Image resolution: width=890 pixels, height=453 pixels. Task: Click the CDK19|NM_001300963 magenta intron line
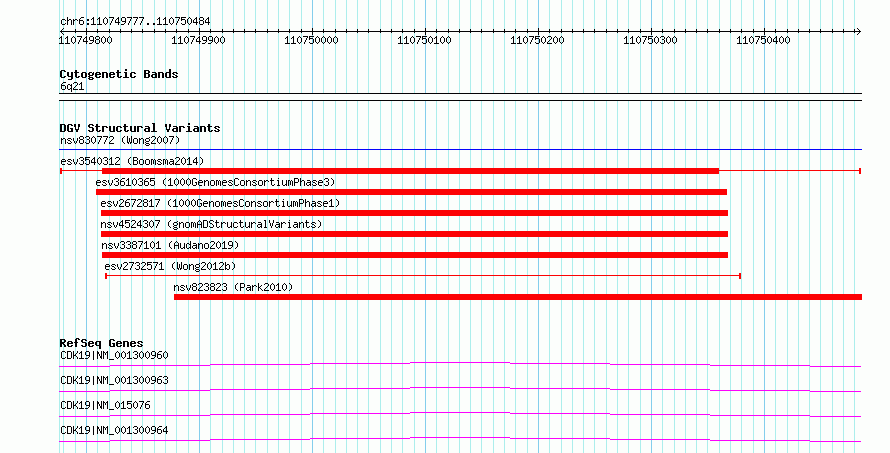460,389
